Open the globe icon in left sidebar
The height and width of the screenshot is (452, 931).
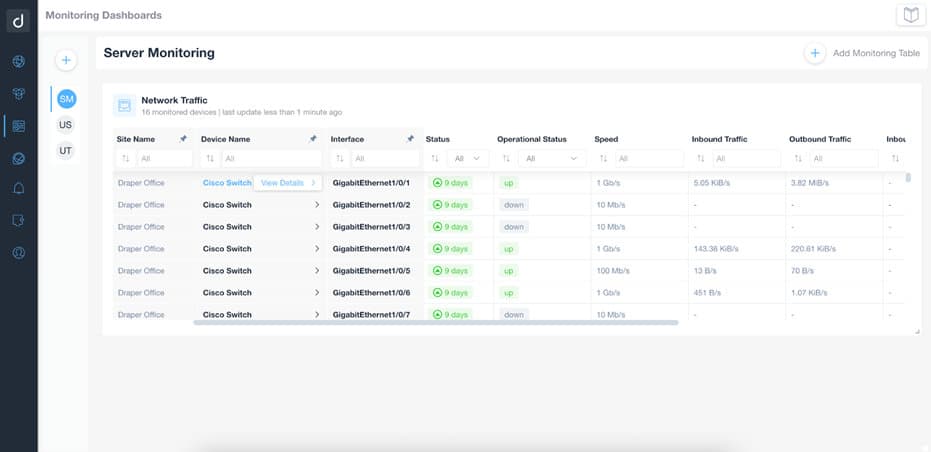[x=18, y=62]
